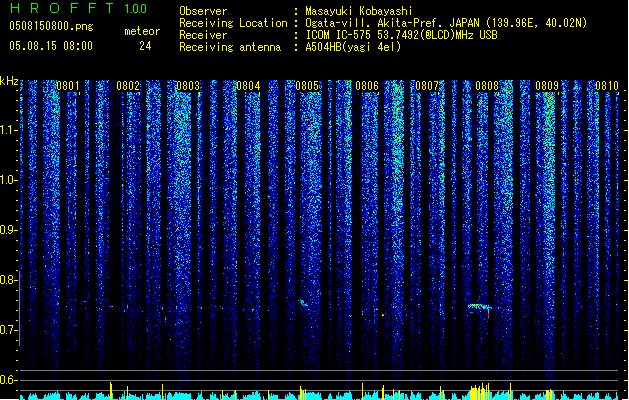The height and width of the screenshot is (400, 629).
Task: Click the 'meteor' label
Action: pyautogui.click(x=142, y=31)
